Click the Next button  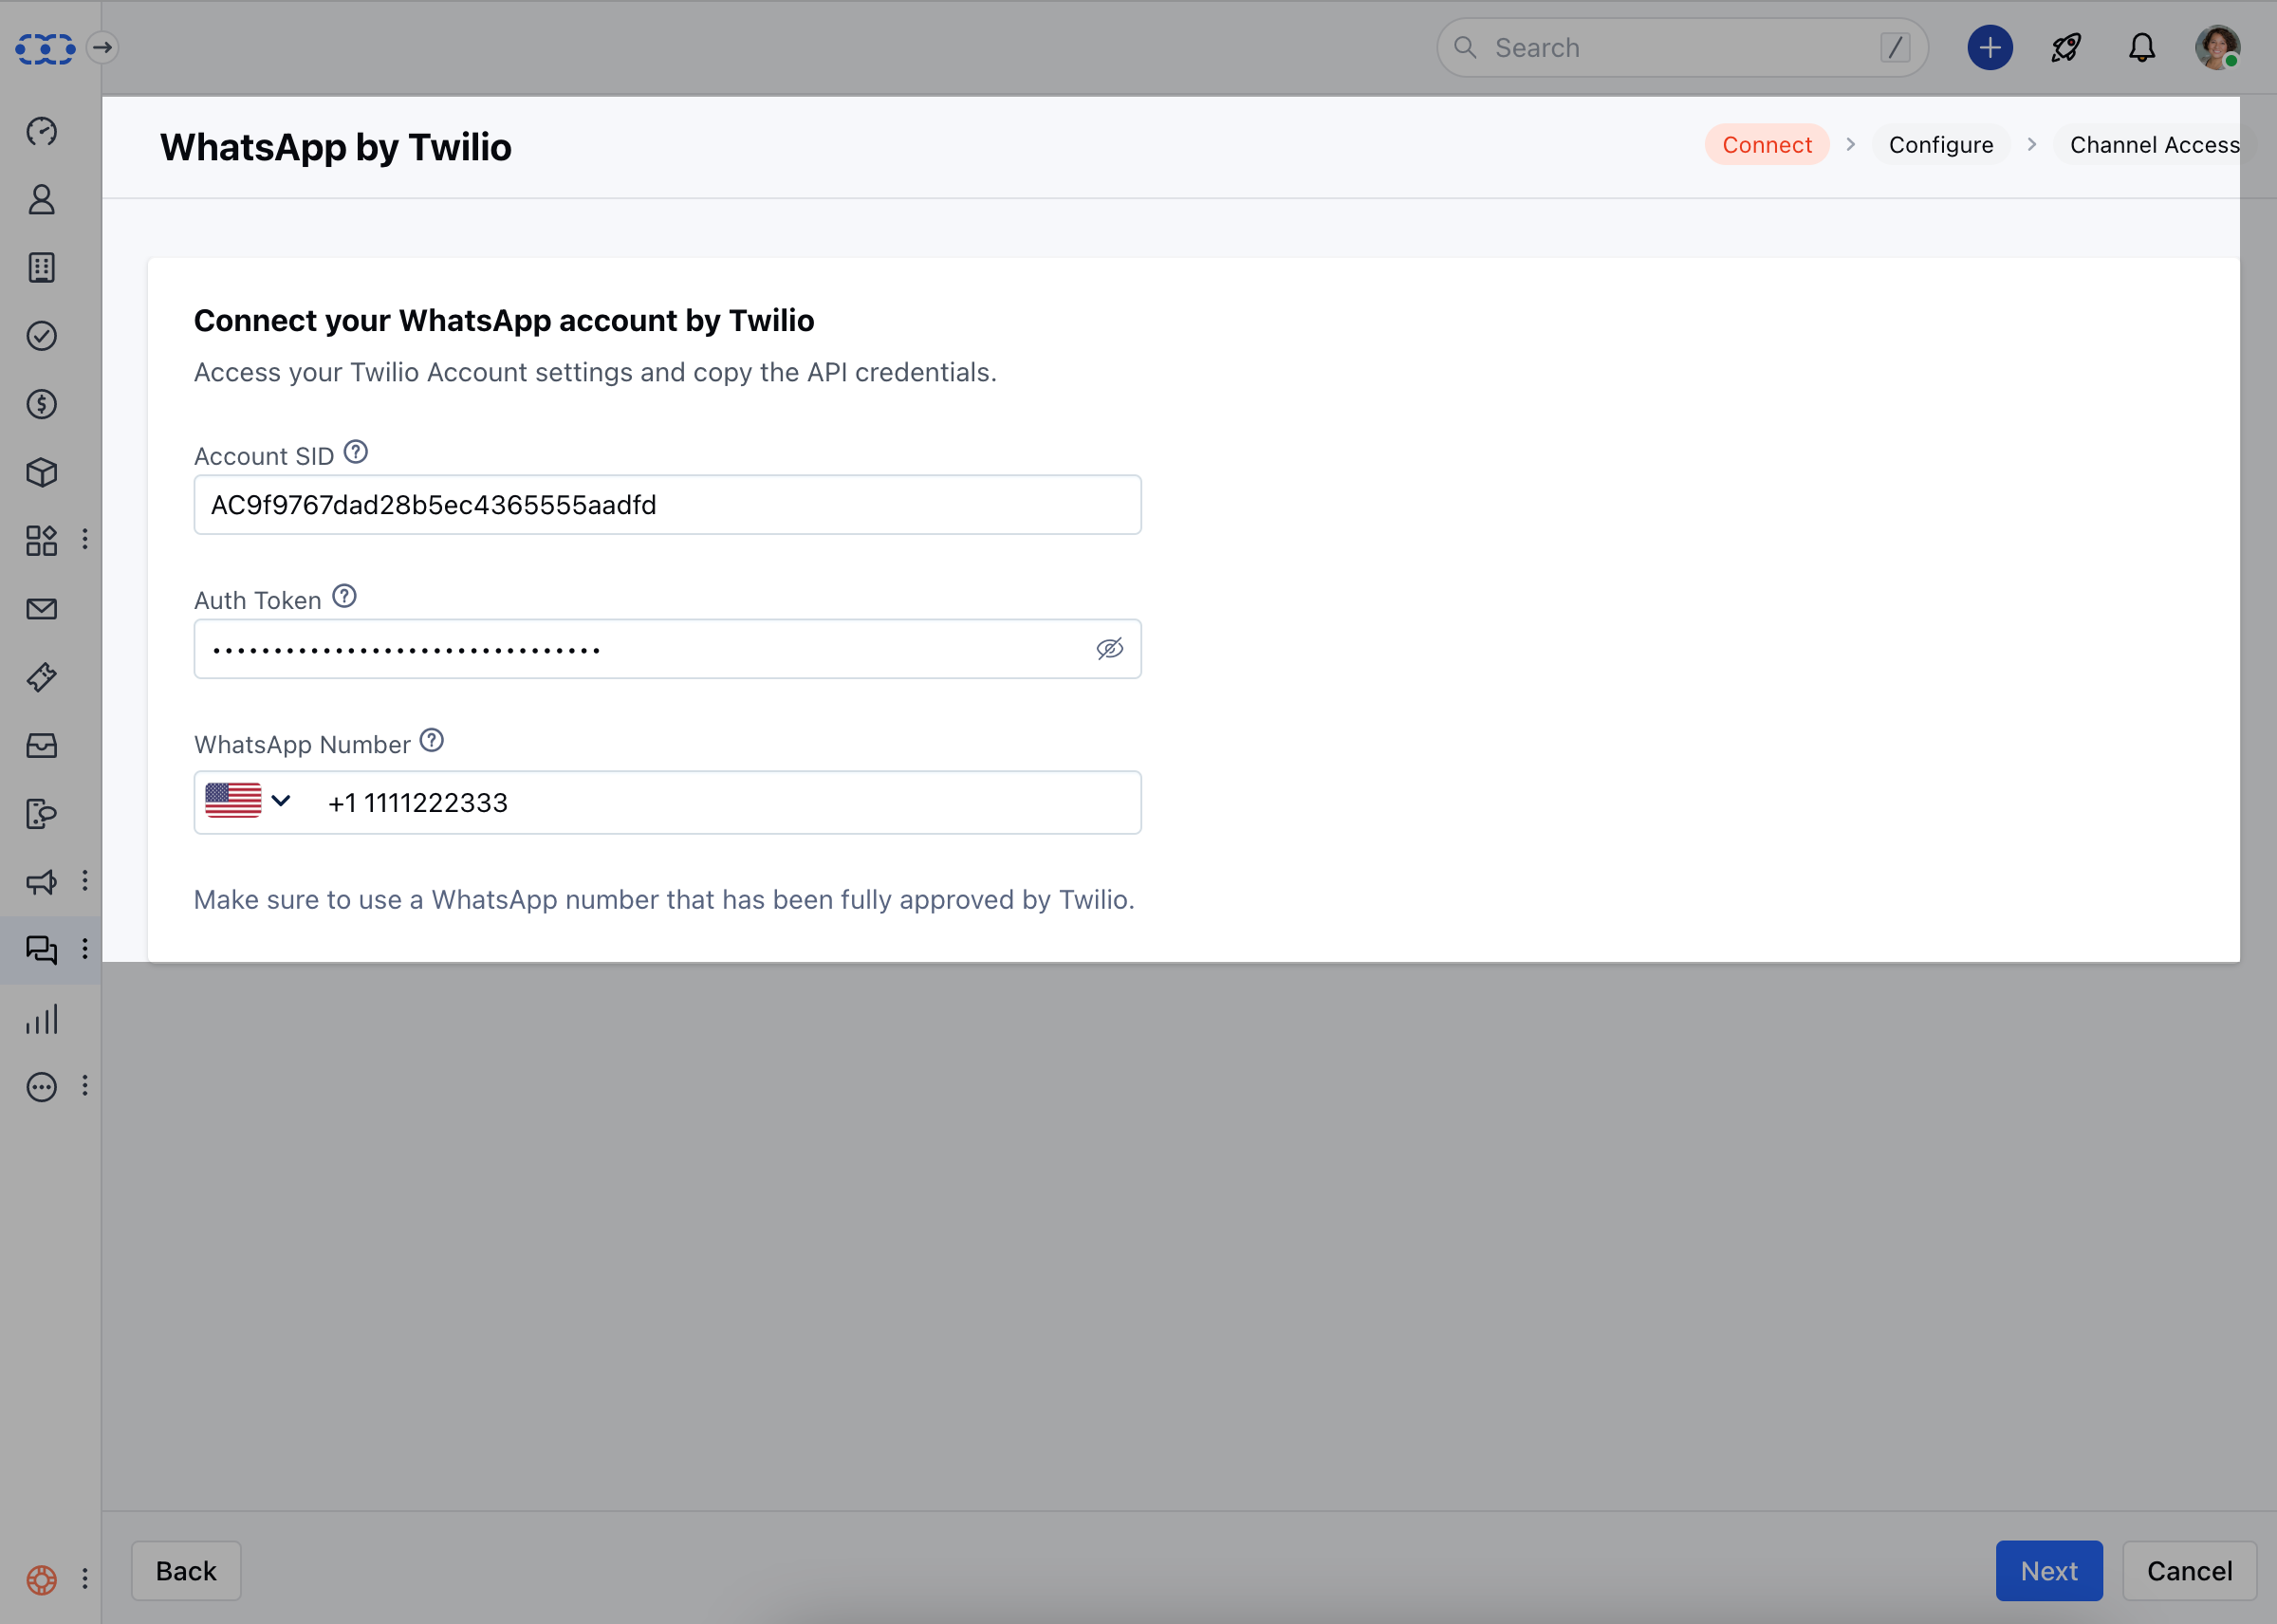coord(2049,1571)
